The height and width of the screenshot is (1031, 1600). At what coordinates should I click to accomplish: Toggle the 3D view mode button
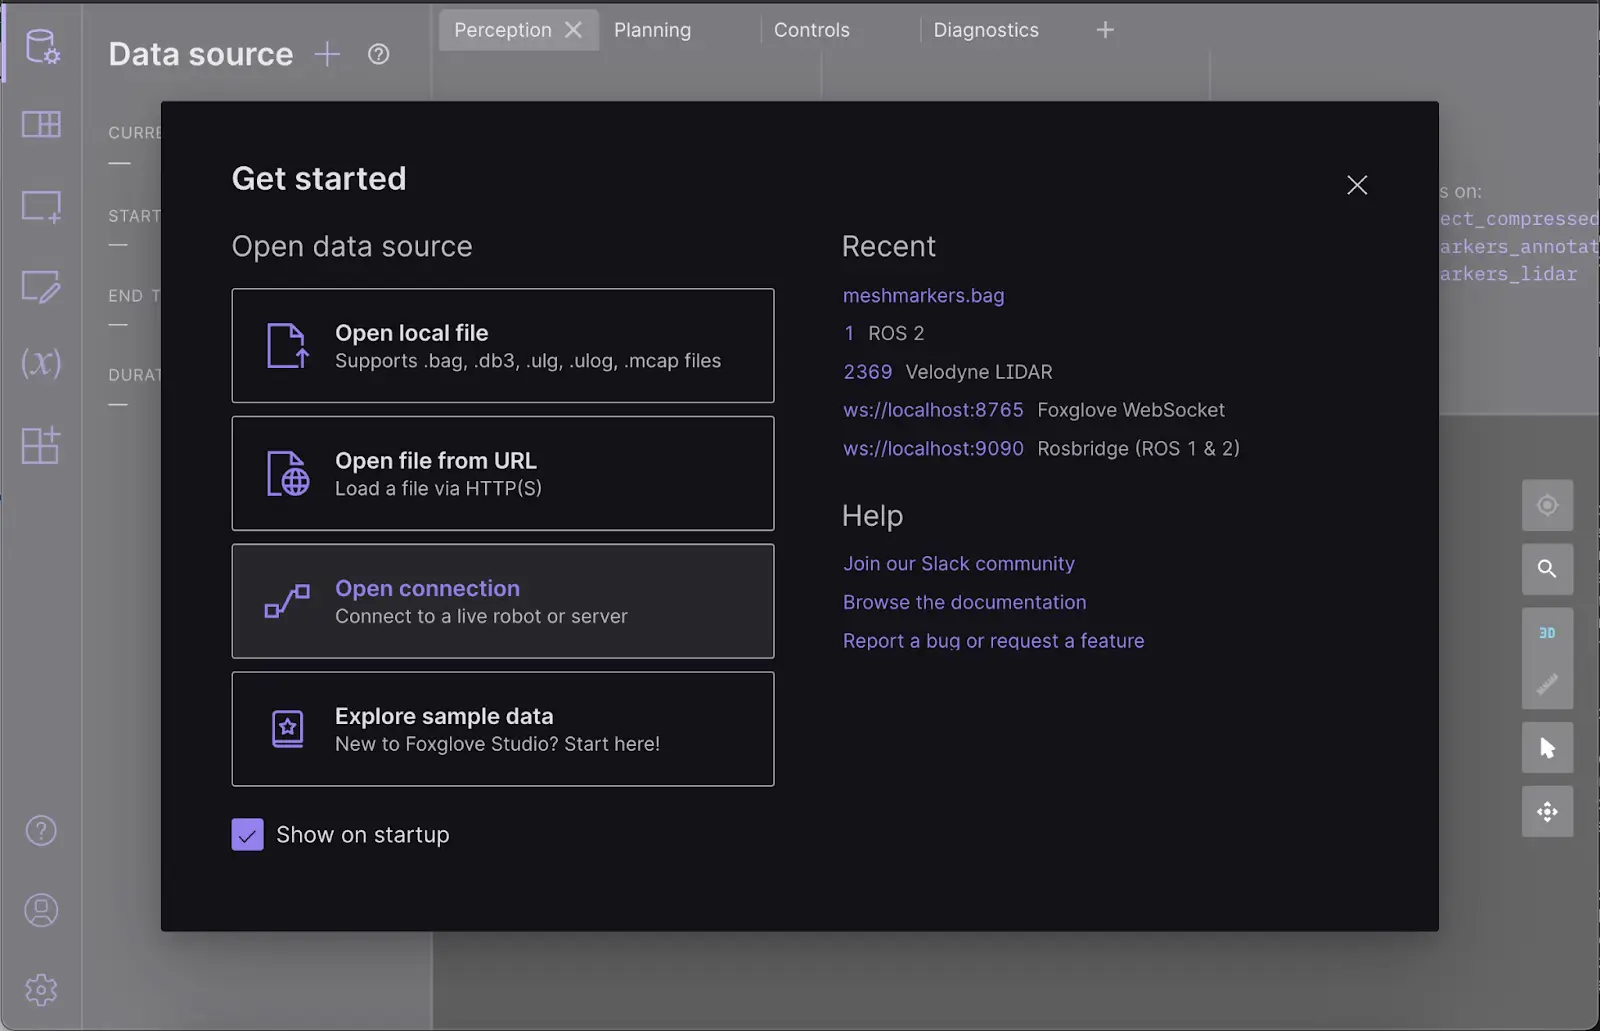coord(1547,632)
